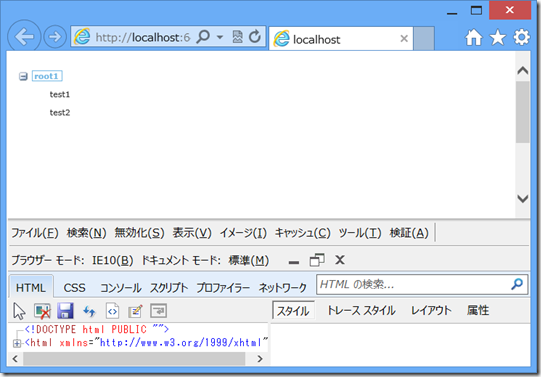Open the スタイル pane tab

coord(293,311)
